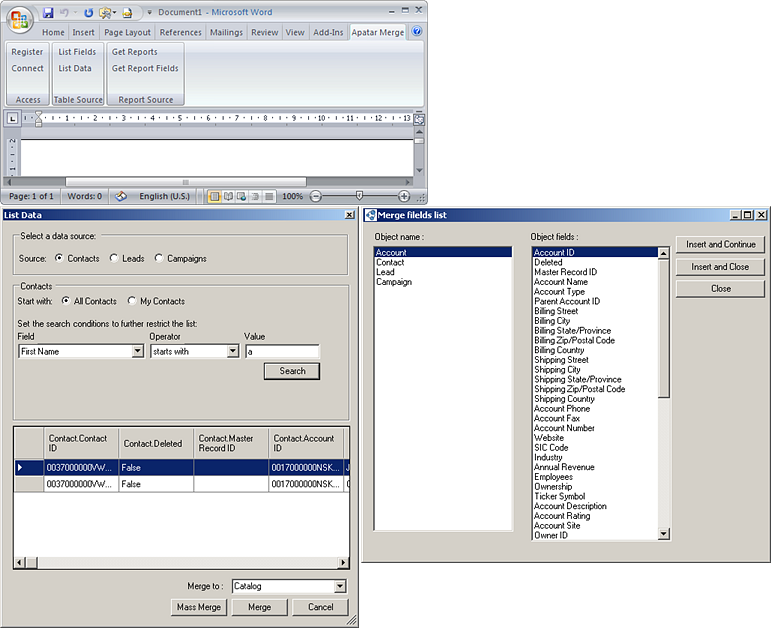Switch to Full Screen Reading view
Screen dimensions: 773x630
coord(228,196)
